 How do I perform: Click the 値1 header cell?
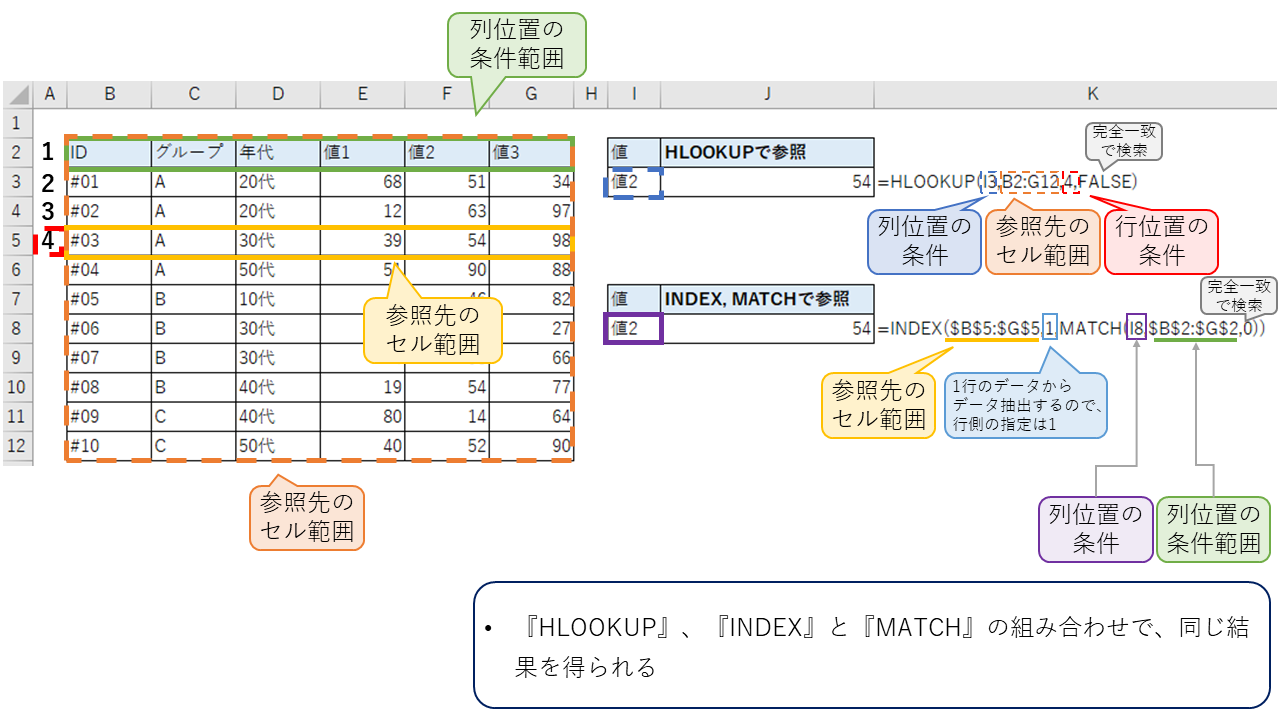click(x=362, y=152)
